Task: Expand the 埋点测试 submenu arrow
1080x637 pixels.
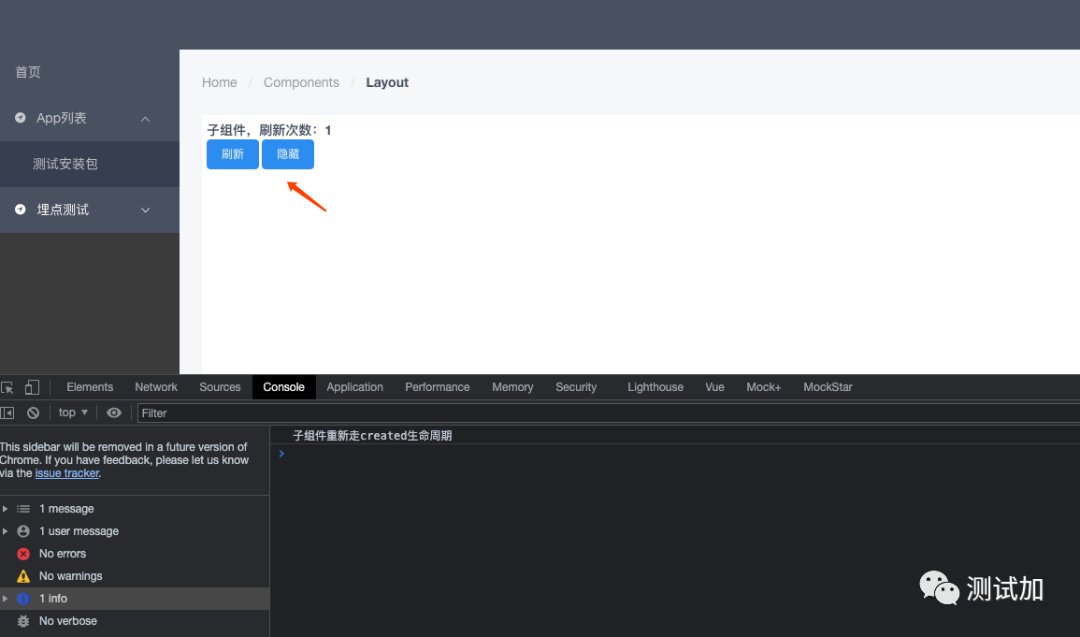Action: [145, 210]
